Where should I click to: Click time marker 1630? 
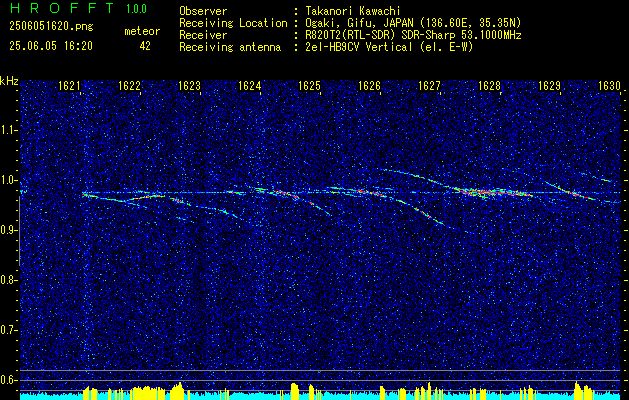pyautogui.click(x=609, y=86)
